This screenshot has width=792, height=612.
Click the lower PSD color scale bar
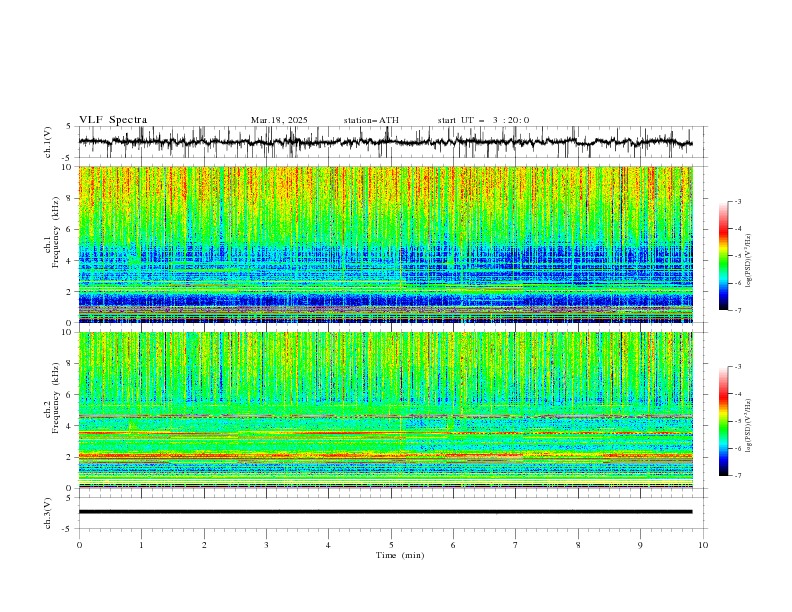(723, 421)
